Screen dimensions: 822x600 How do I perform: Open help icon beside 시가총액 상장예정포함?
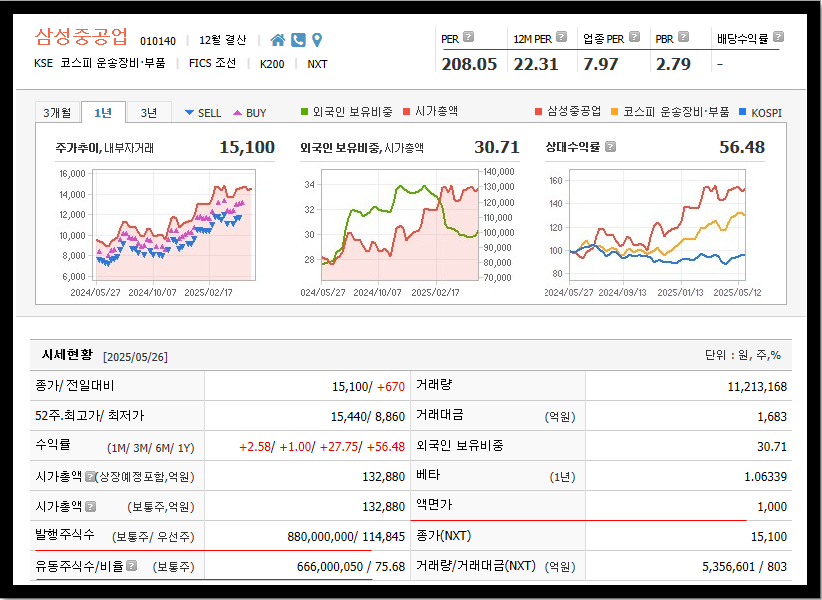[90, 476]
